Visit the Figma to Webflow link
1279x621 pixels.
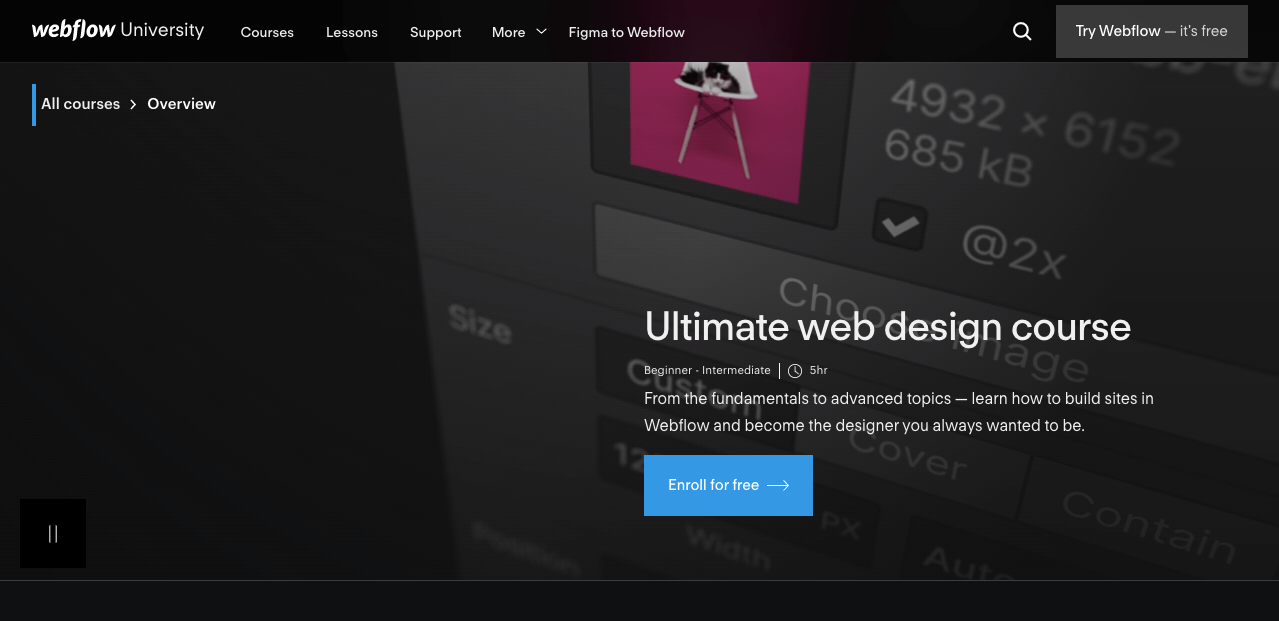click(x=626, y=32)
